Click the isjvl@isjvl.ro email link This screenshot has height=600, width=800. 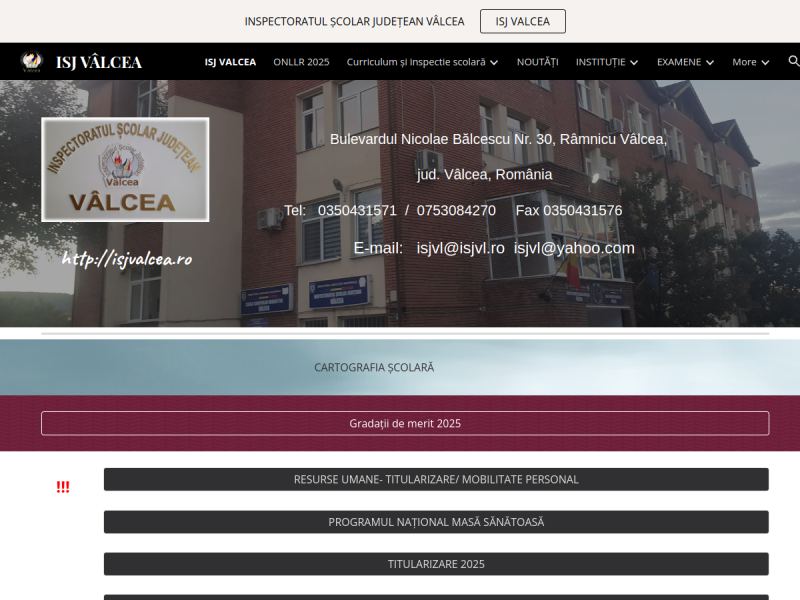click(x=460, y=249)
